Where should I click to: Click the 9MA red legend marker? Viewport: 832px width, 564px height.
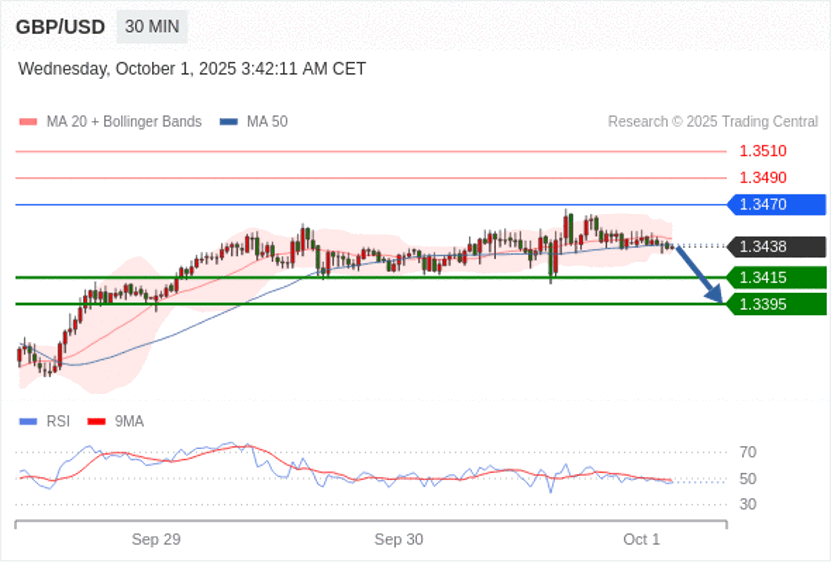97,422
